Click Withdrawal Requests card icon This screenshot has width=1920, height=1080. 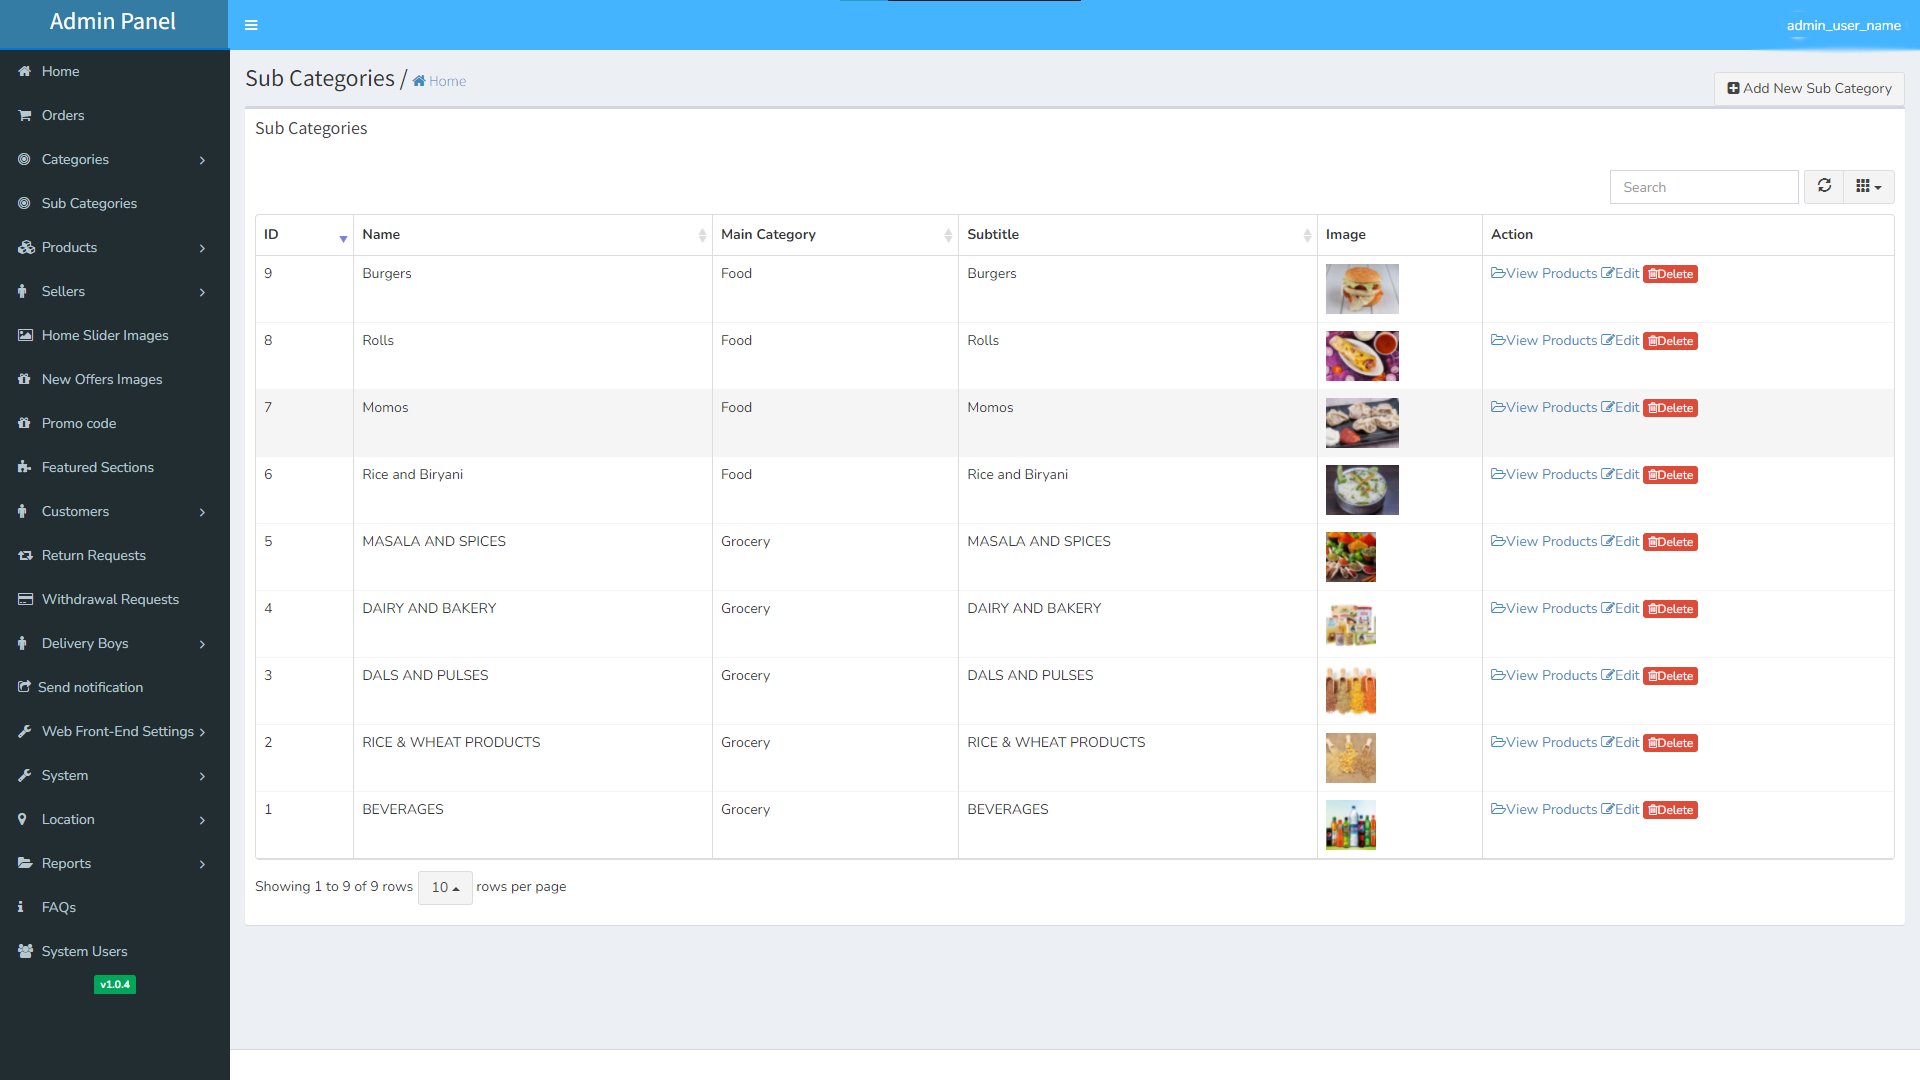[25, 599]
